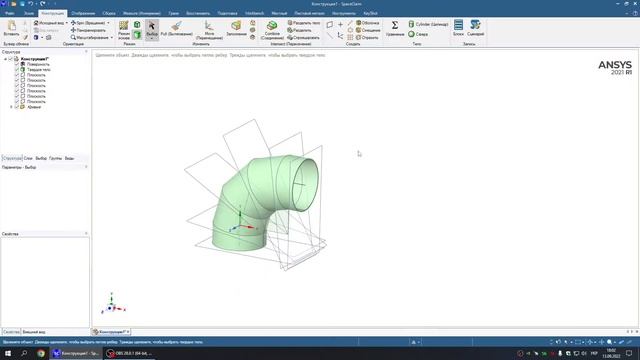Image resolution: width=640 pixels, height=360 pixels.
Task: Activate the Выбор (Select) tool
Action: pyautogui.click(x=151, y=29)
